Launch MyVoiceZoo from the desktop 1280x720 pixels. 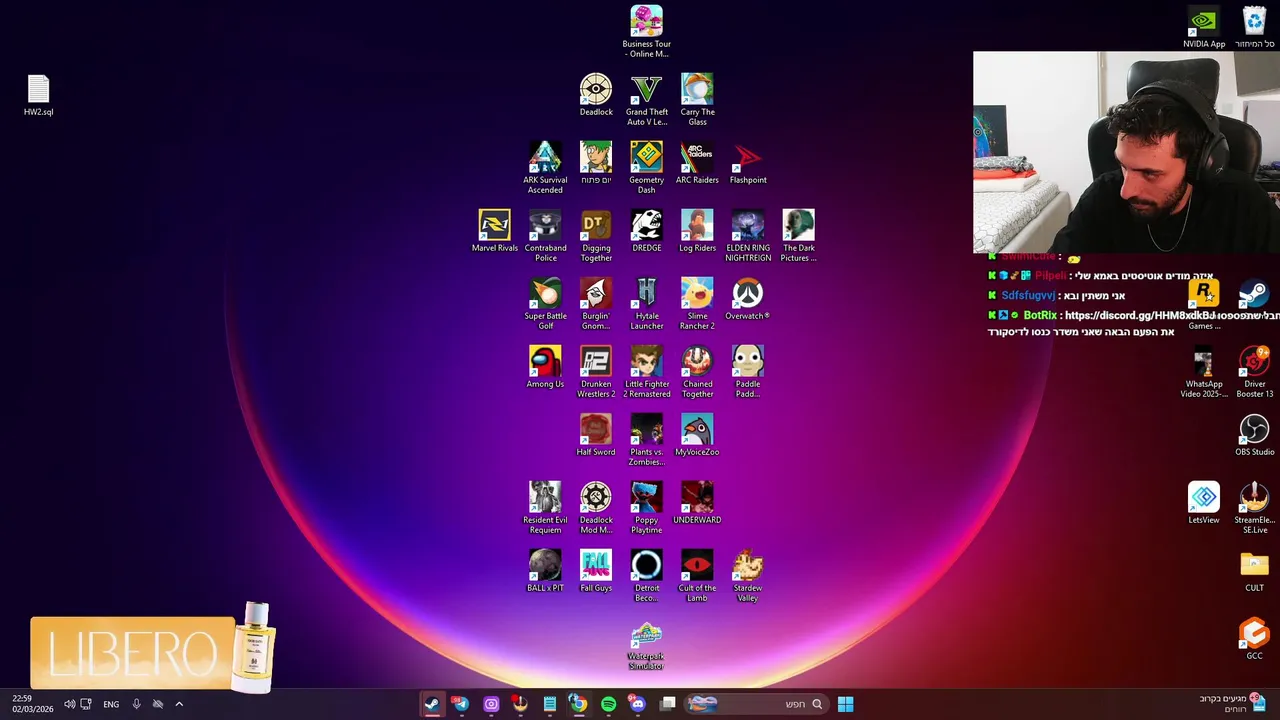697,435
